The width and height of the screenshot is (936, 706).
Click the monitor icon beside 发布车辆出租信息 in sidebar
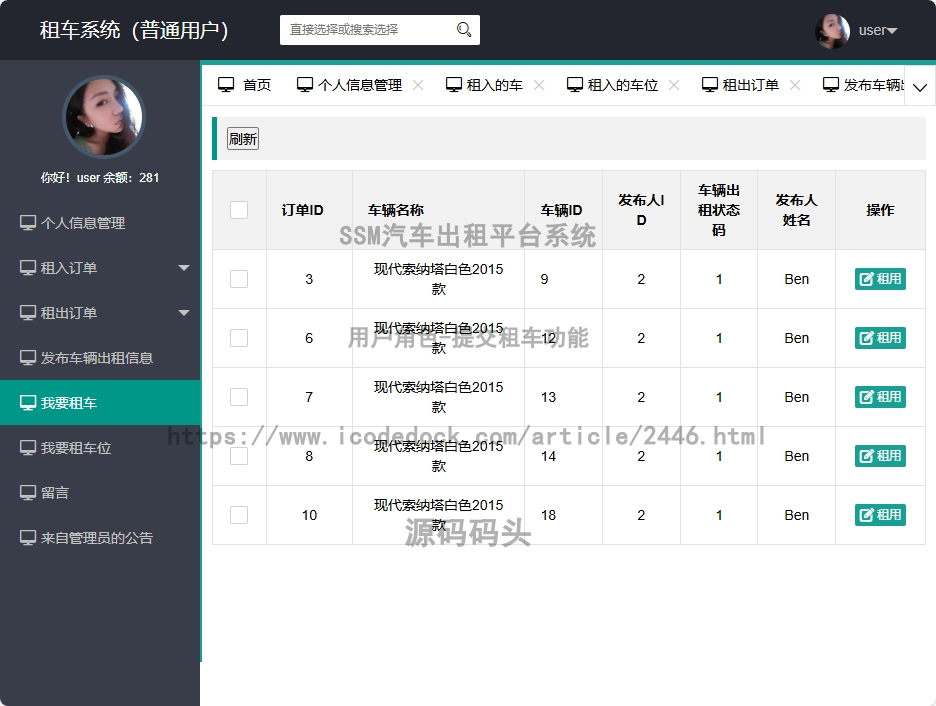(27, 358)
